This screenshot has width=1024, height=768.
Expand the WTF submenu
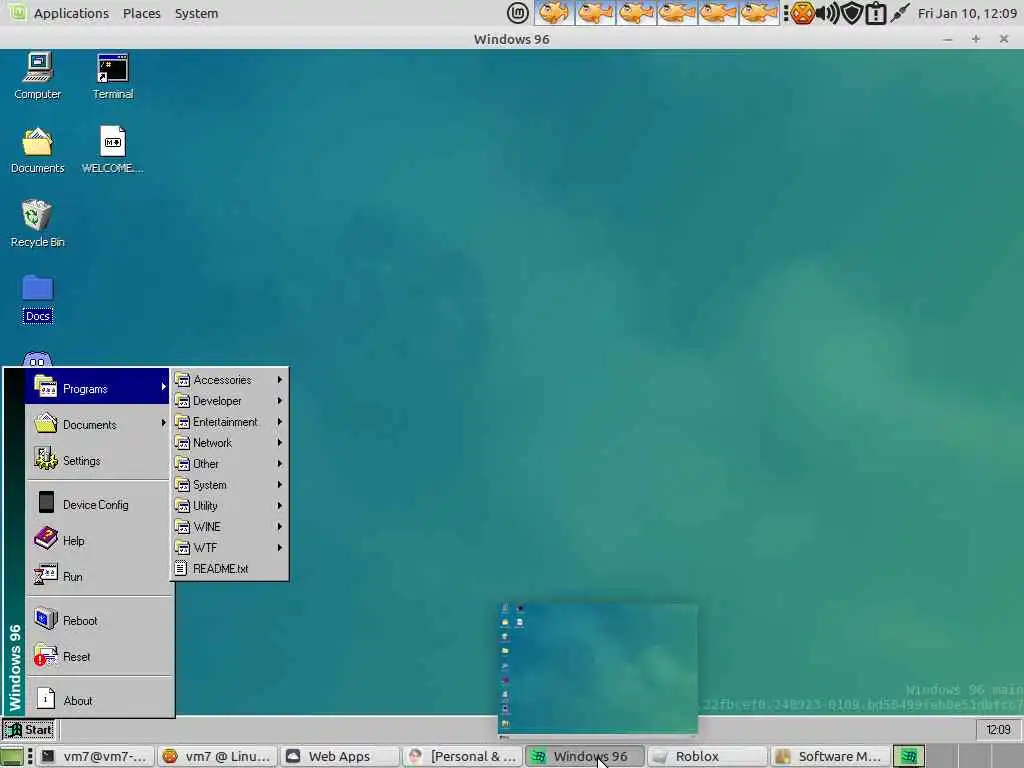point(229,547)
